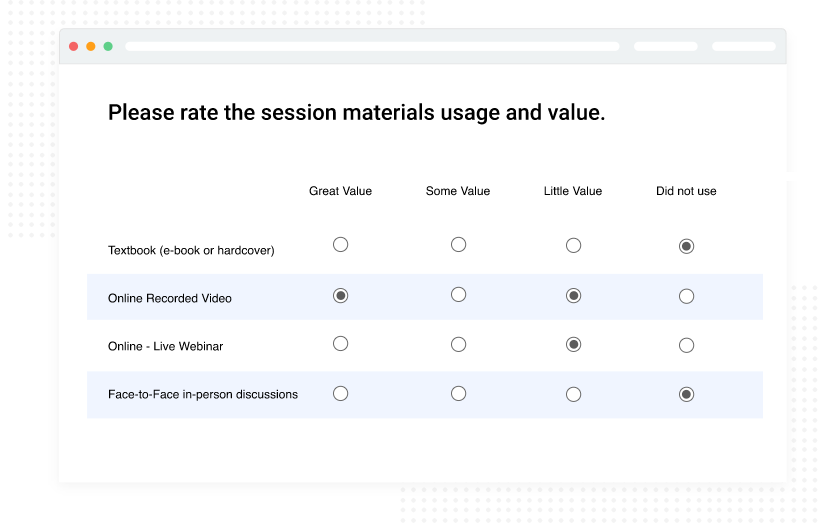Mark Little Value for Online - Live Webinar
Viewport: 818px width, 523px height.
click(x=573, y=345)
